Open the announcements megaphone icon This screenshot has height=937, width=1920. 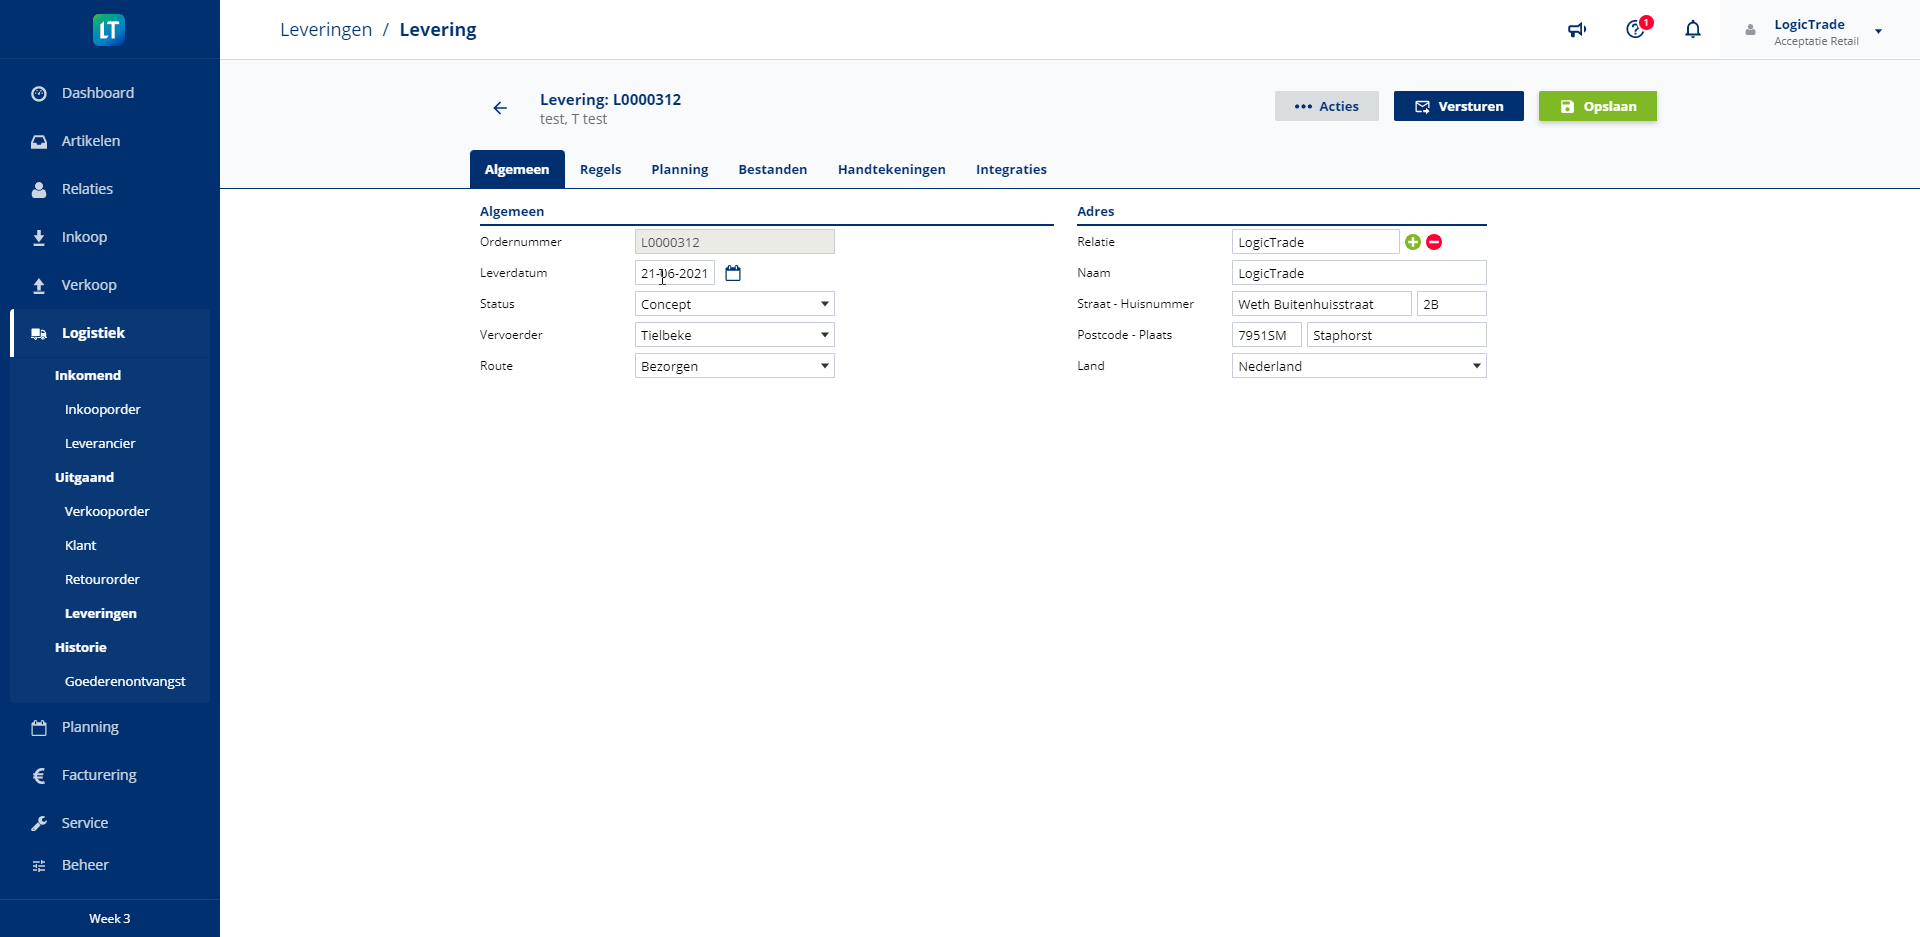(1577, 30)
